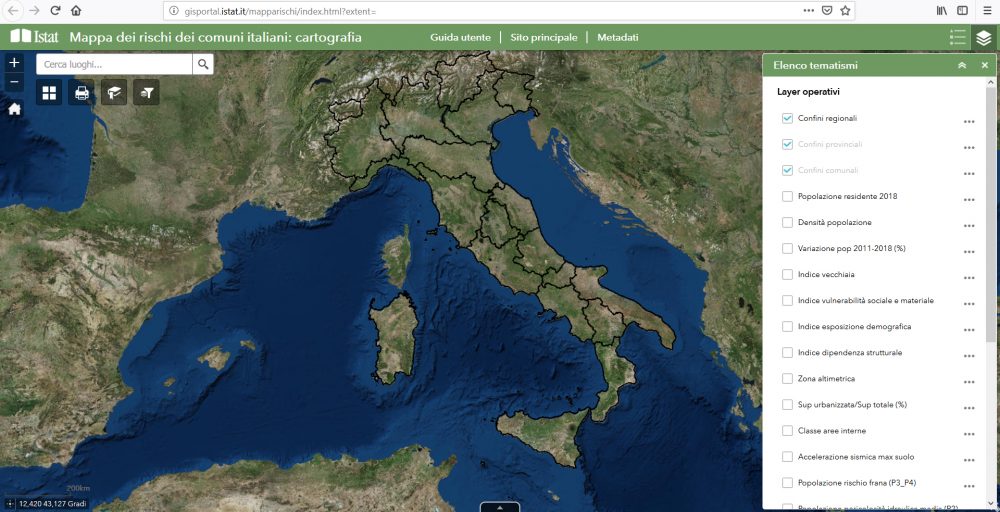Click the Layer operativi heading
This screenshot has width=1000, height=512.
click(808, 92)
